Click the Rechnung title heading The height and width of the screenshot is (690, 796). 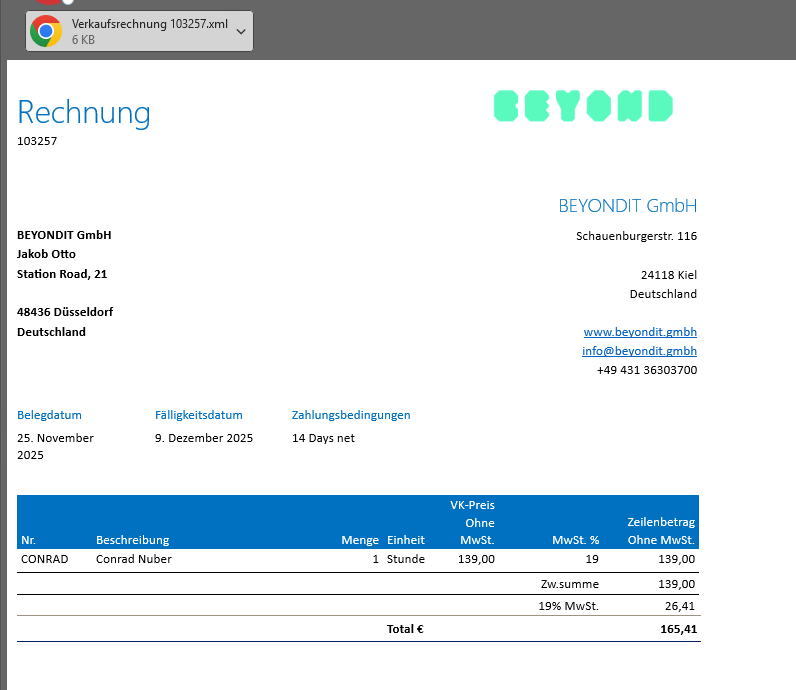click(x=84, y=113)
